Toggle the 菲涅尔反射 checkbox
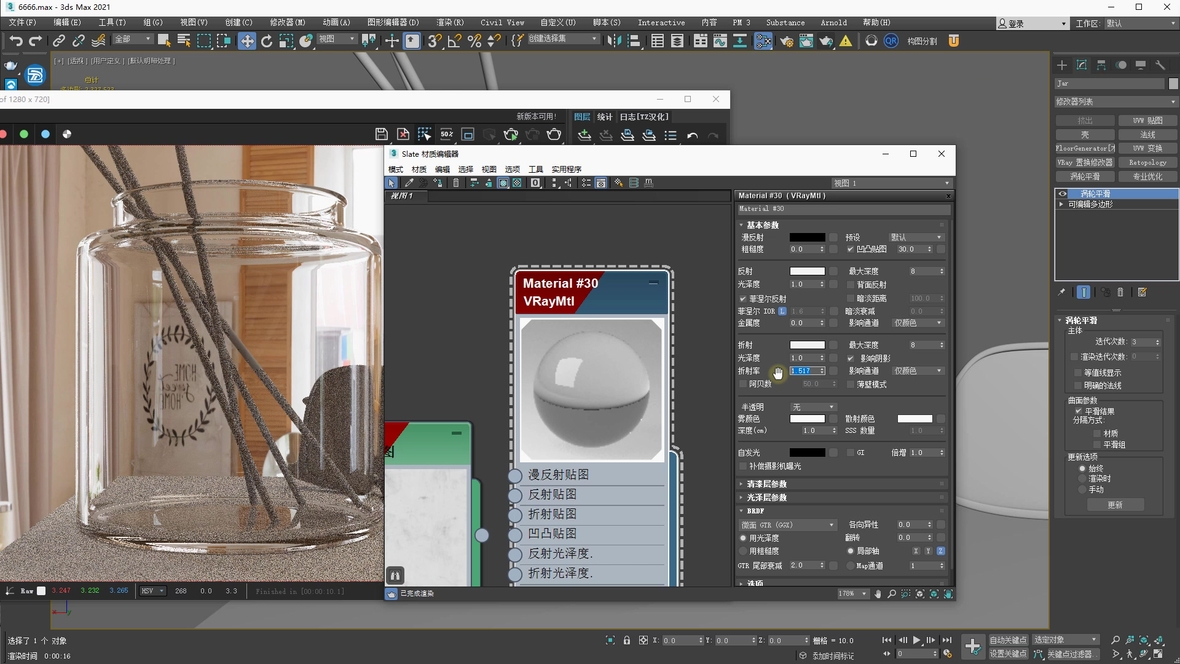 pyautogui.click(x=742, y=299)
